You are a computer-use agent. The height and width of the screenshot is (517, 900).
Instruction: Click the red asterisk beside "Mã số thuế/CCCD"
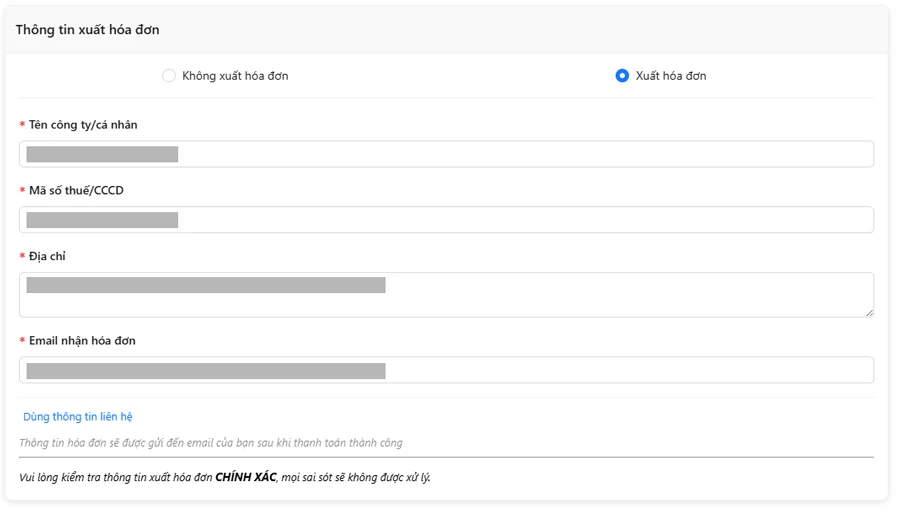[22, 192]
